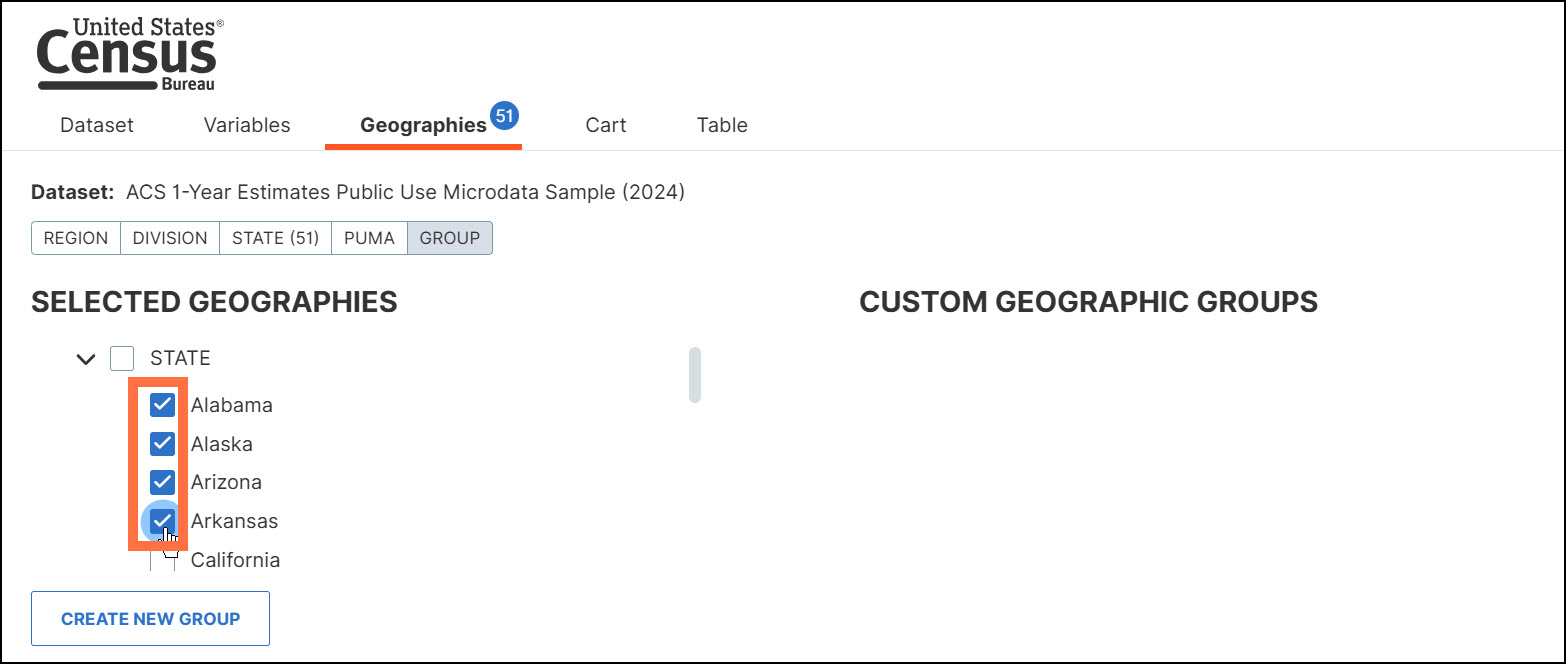
Task: Go to the Cart tab
Action: click(x=606, y=126)
